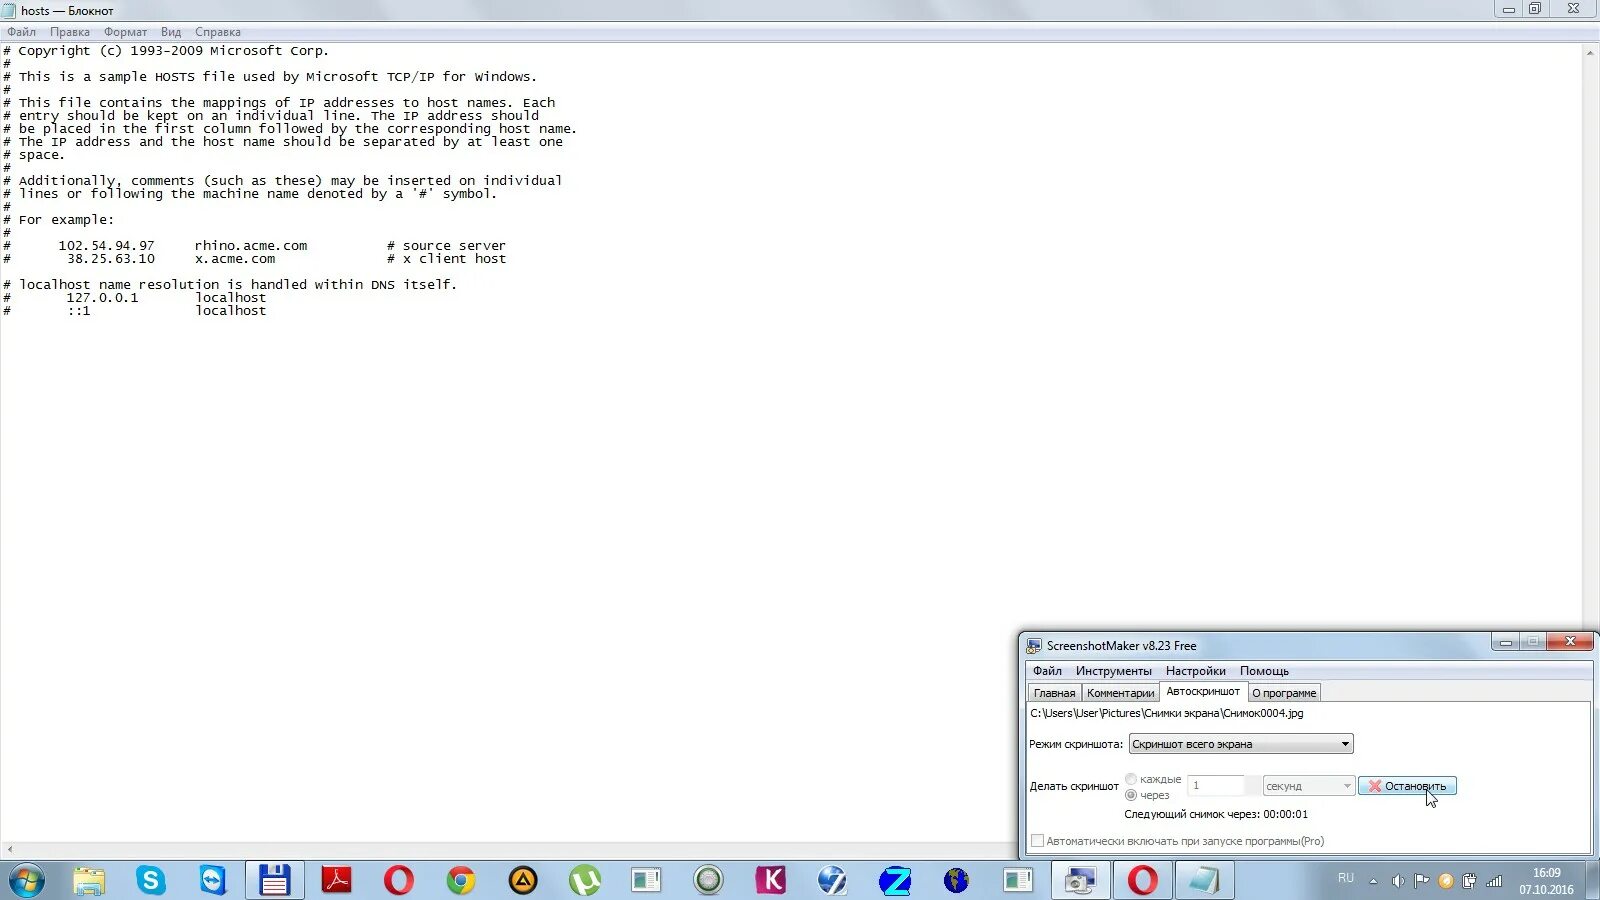Screen dimensions: 1600x900
Task: Click the Notepad title bar icon
Action: pos(9,10)
